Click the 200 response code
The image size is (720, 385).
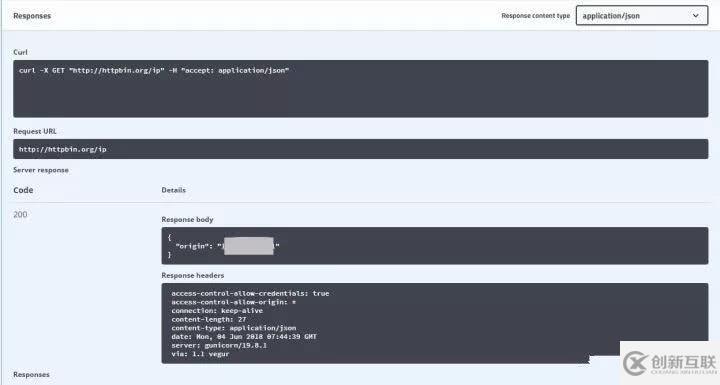click(20, 215)
